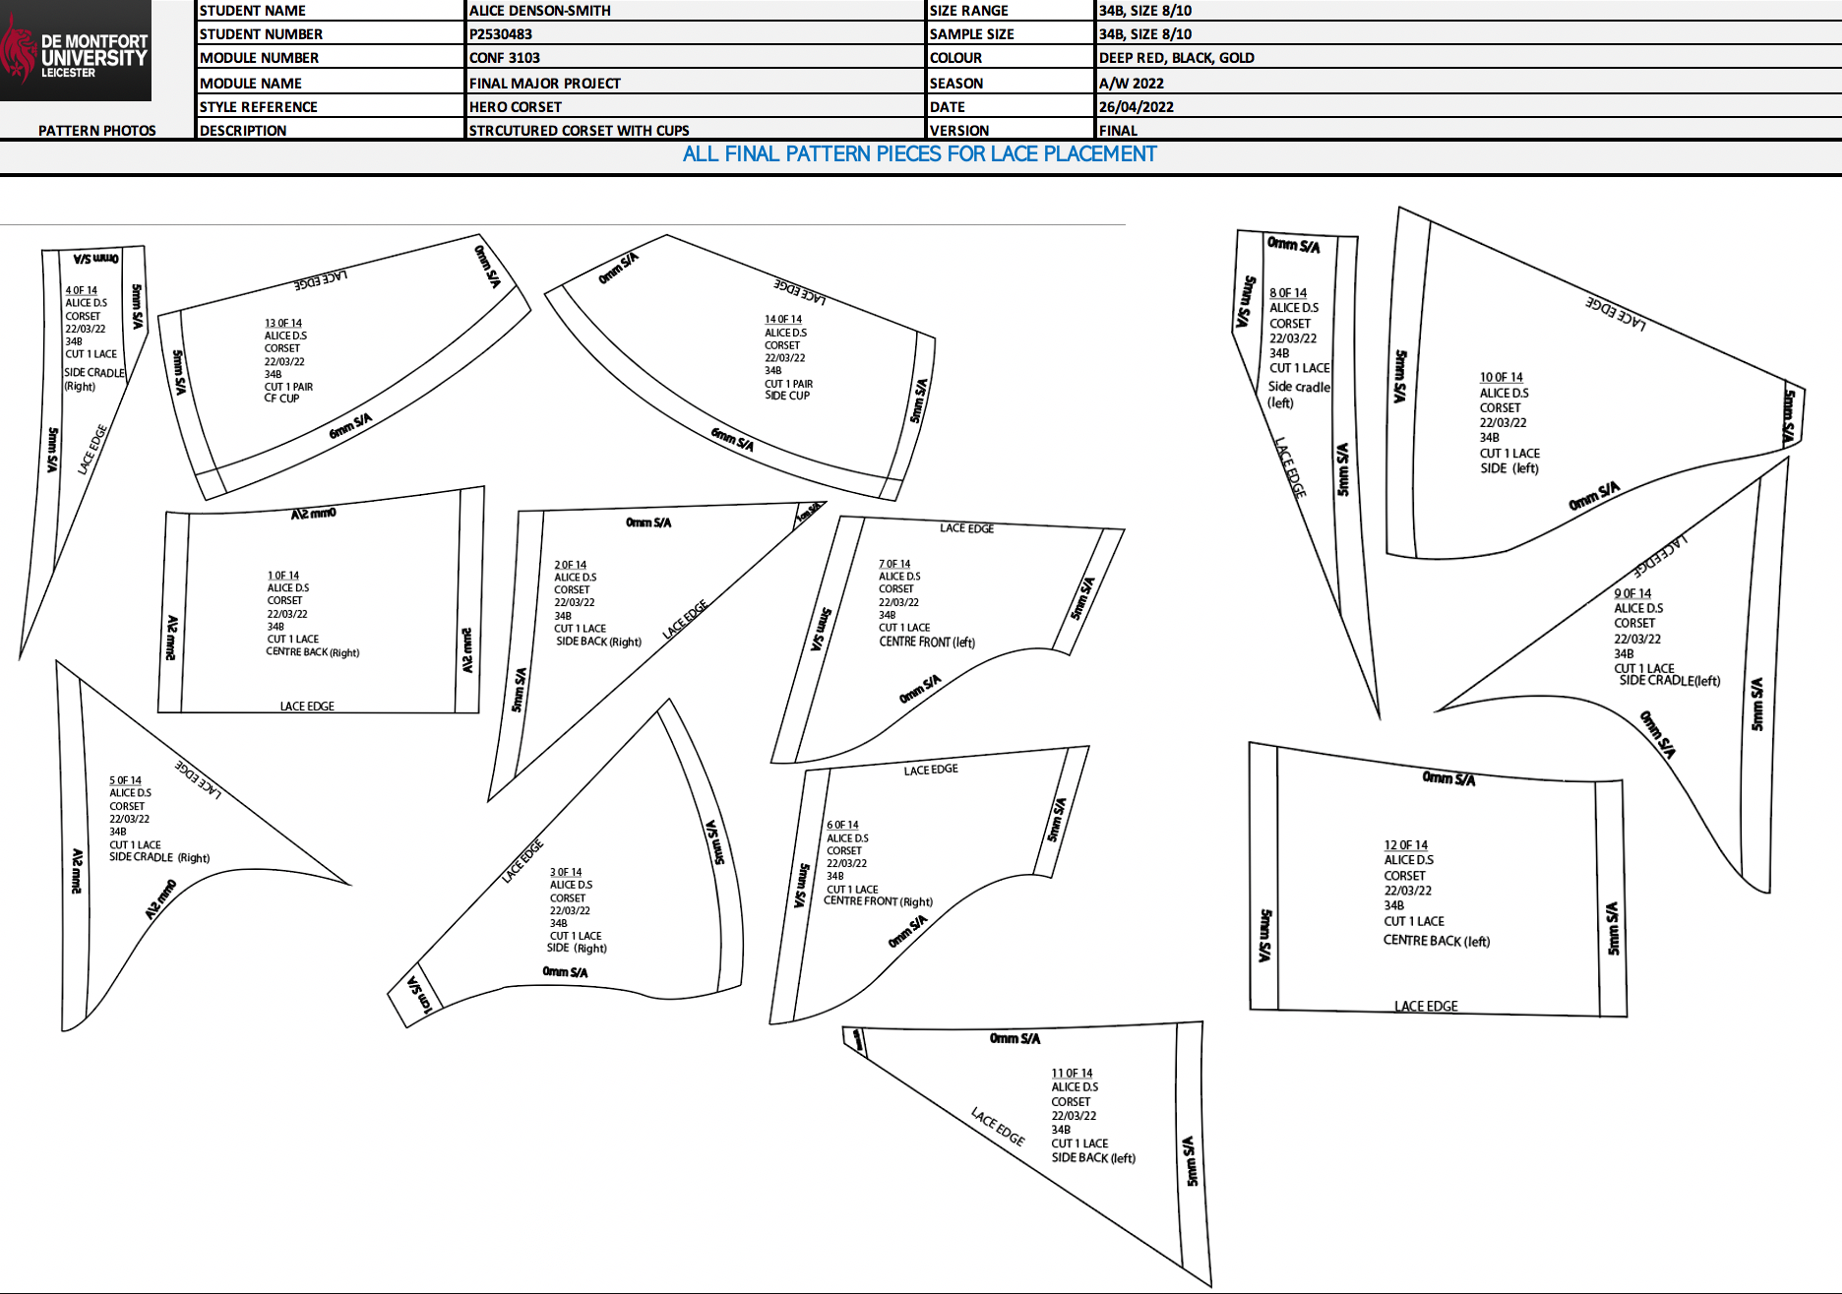Click the student number P2530483 cell
This screenshot has width=1842, height=1294.
click(x=696, y=33)
